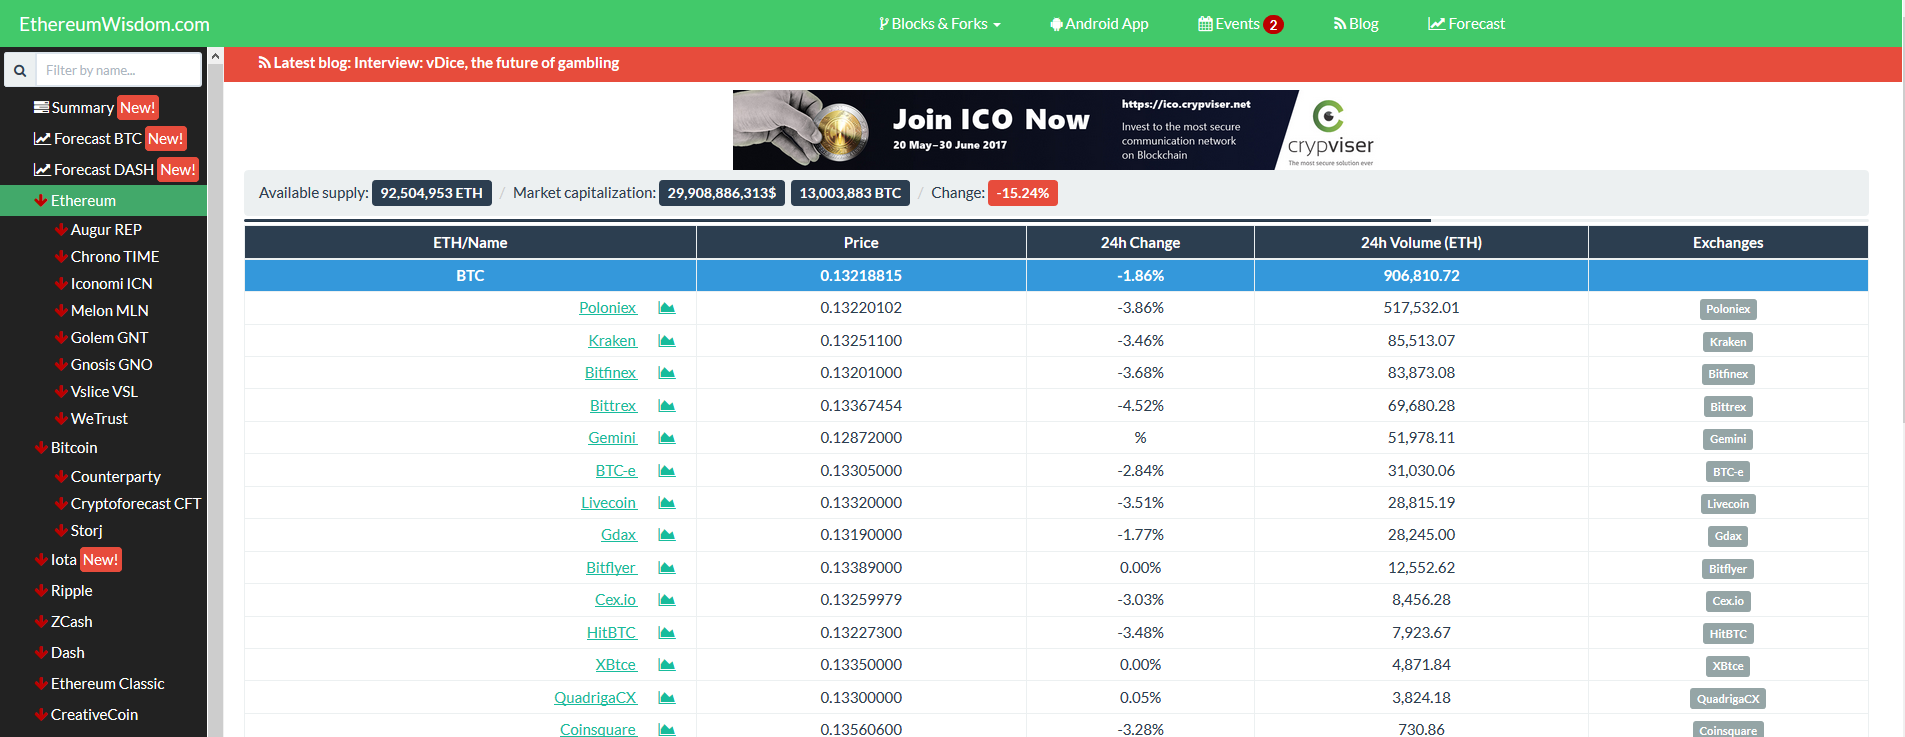This screenshot has height=737, width=1905.
Task: Click the Livecoin exchange badge
Action: click(x=1727, y=504)
